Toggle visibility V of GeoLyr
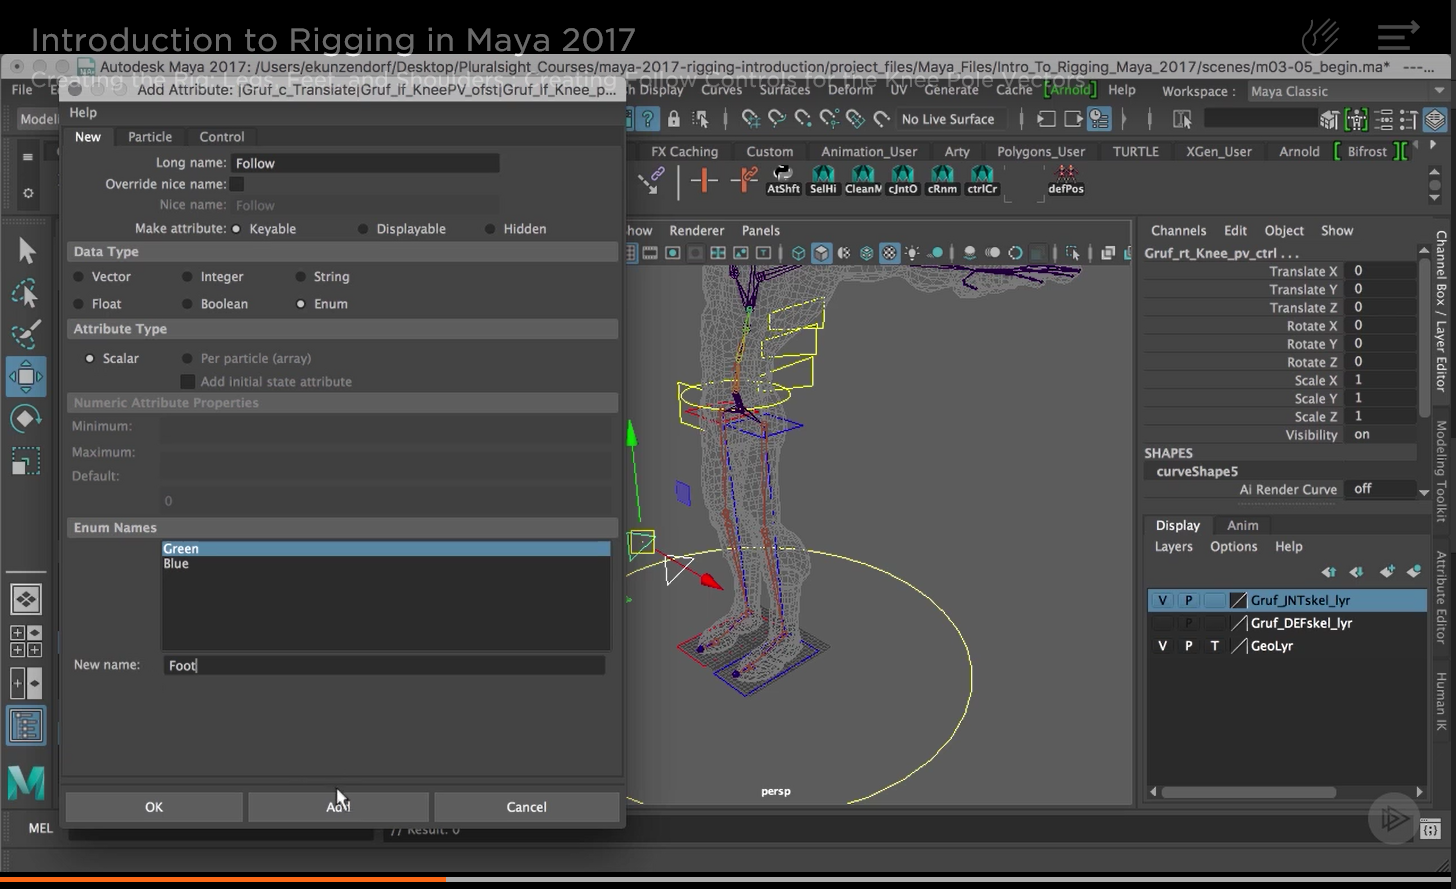The height and width of the screenshot is (889, 1456). click(x=1161, y=646)
